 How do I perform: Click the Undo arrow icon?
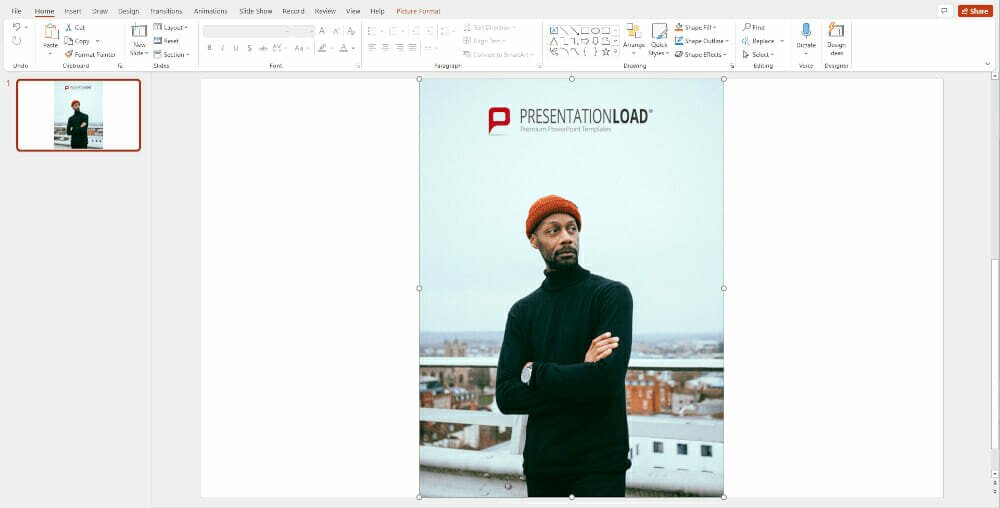click(x=17, y=28)
